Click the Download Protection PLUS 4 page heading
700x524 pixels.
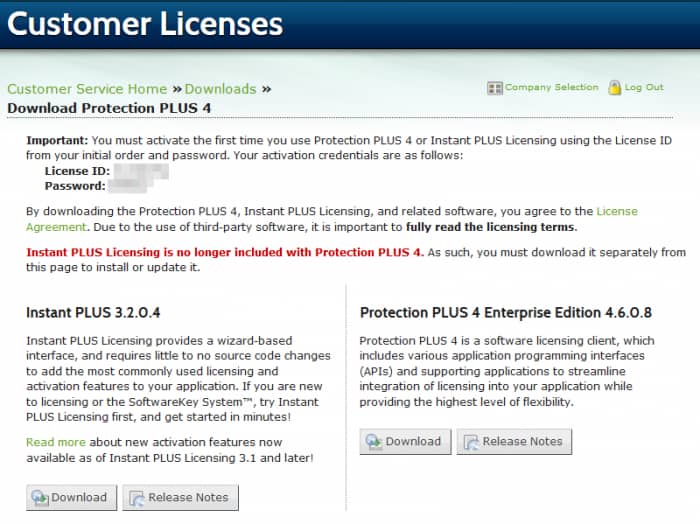pos(109,108)
